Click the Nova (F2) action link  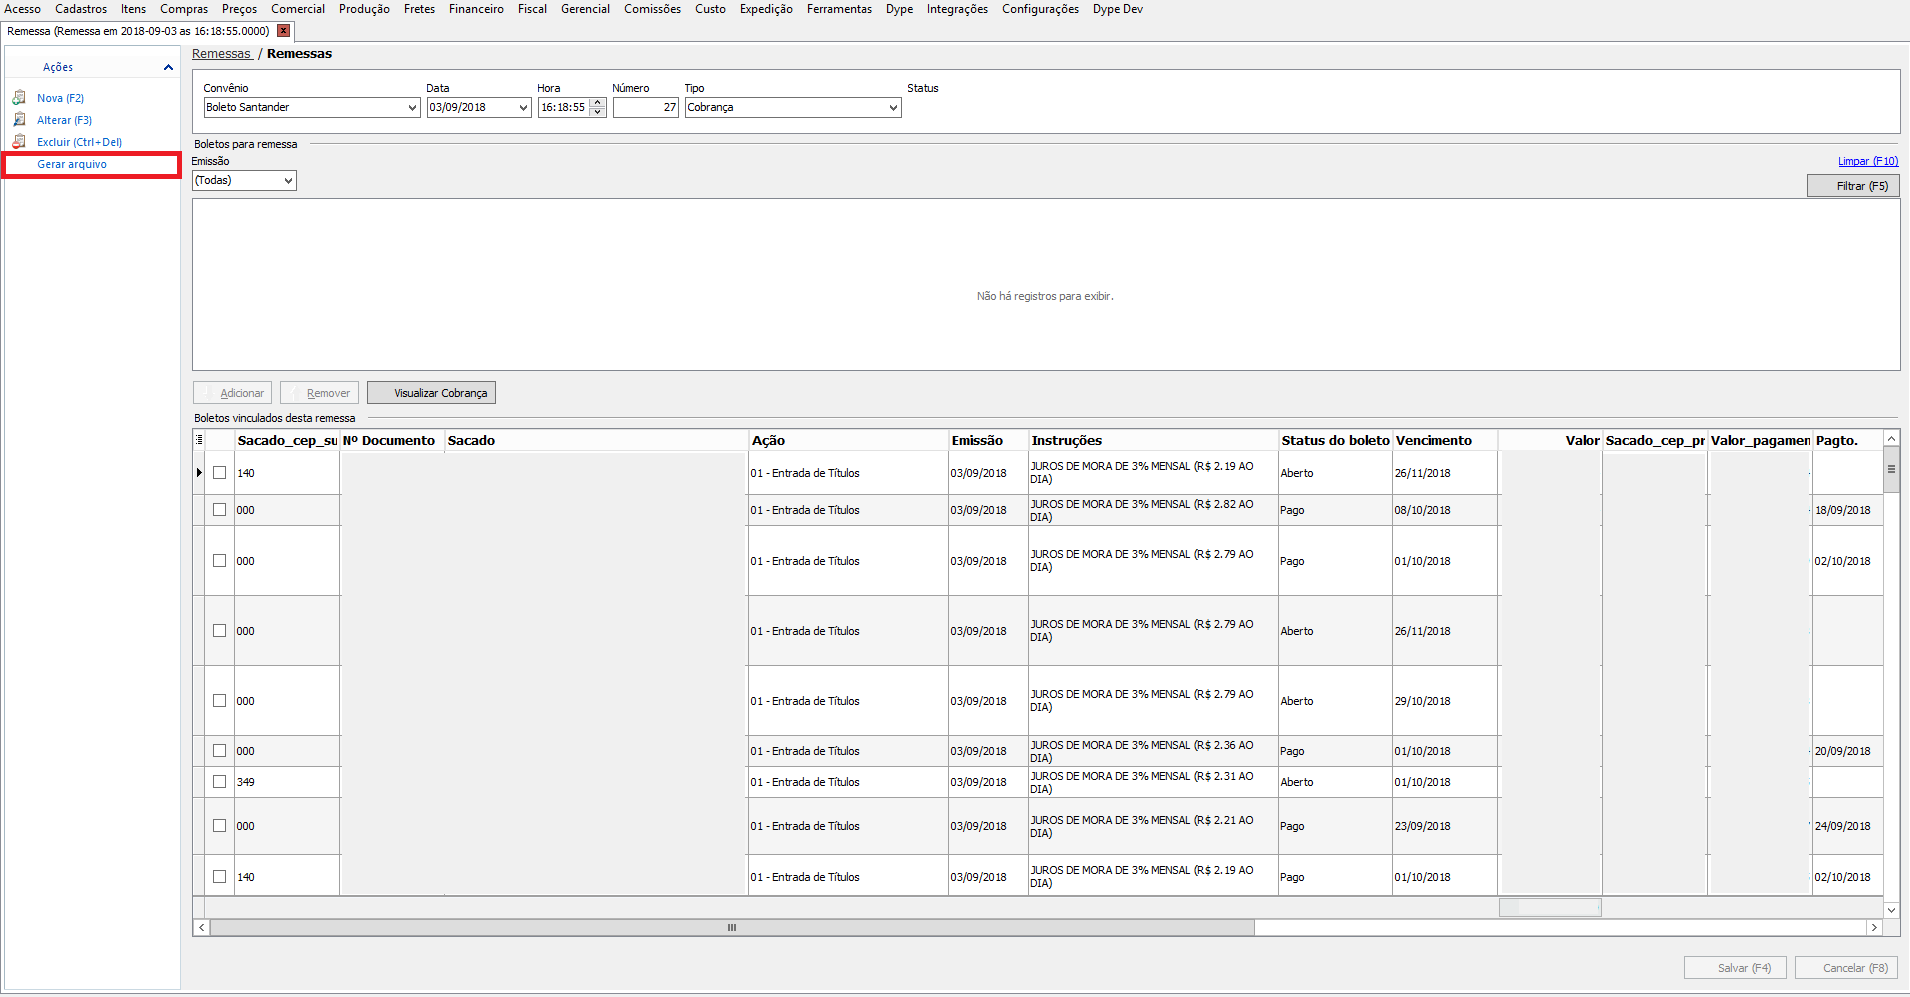tap(60, 98)
